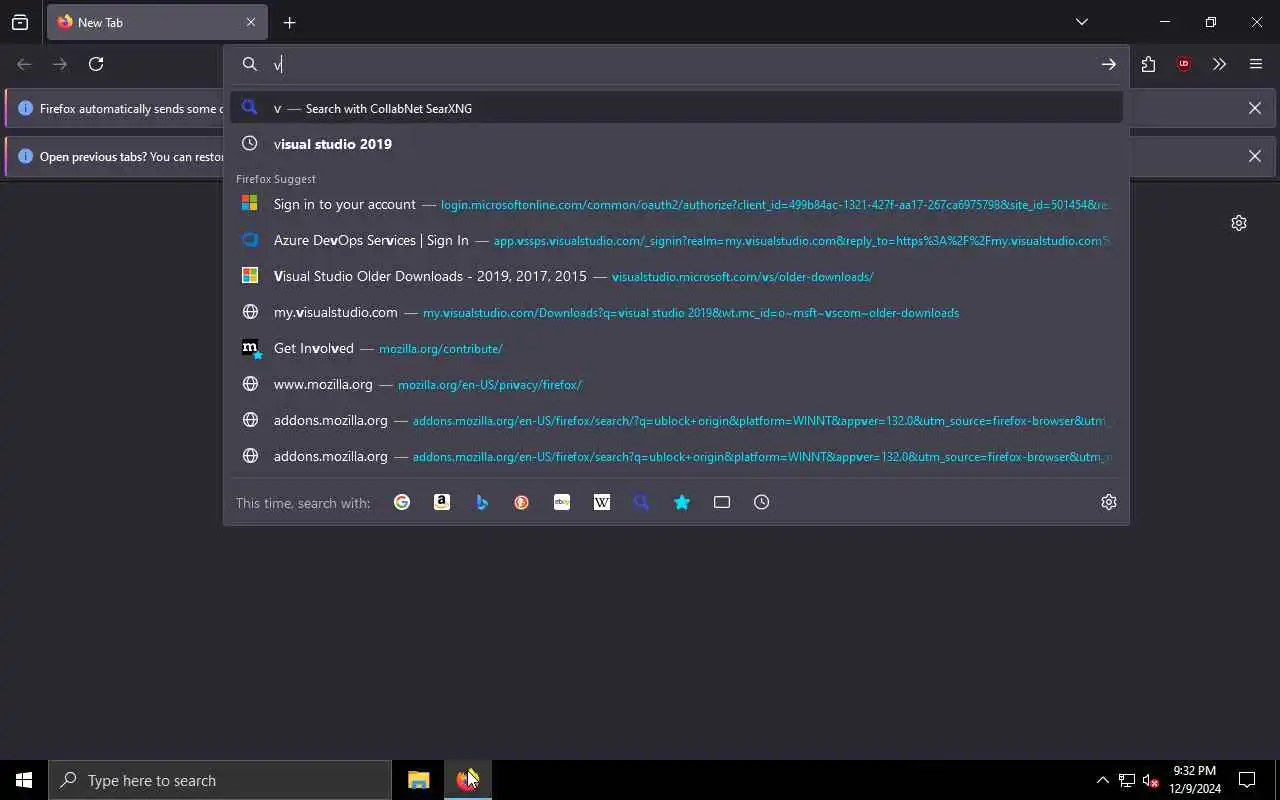
Task: Search bookmarks using the star icon
Action: coord(682,502)
